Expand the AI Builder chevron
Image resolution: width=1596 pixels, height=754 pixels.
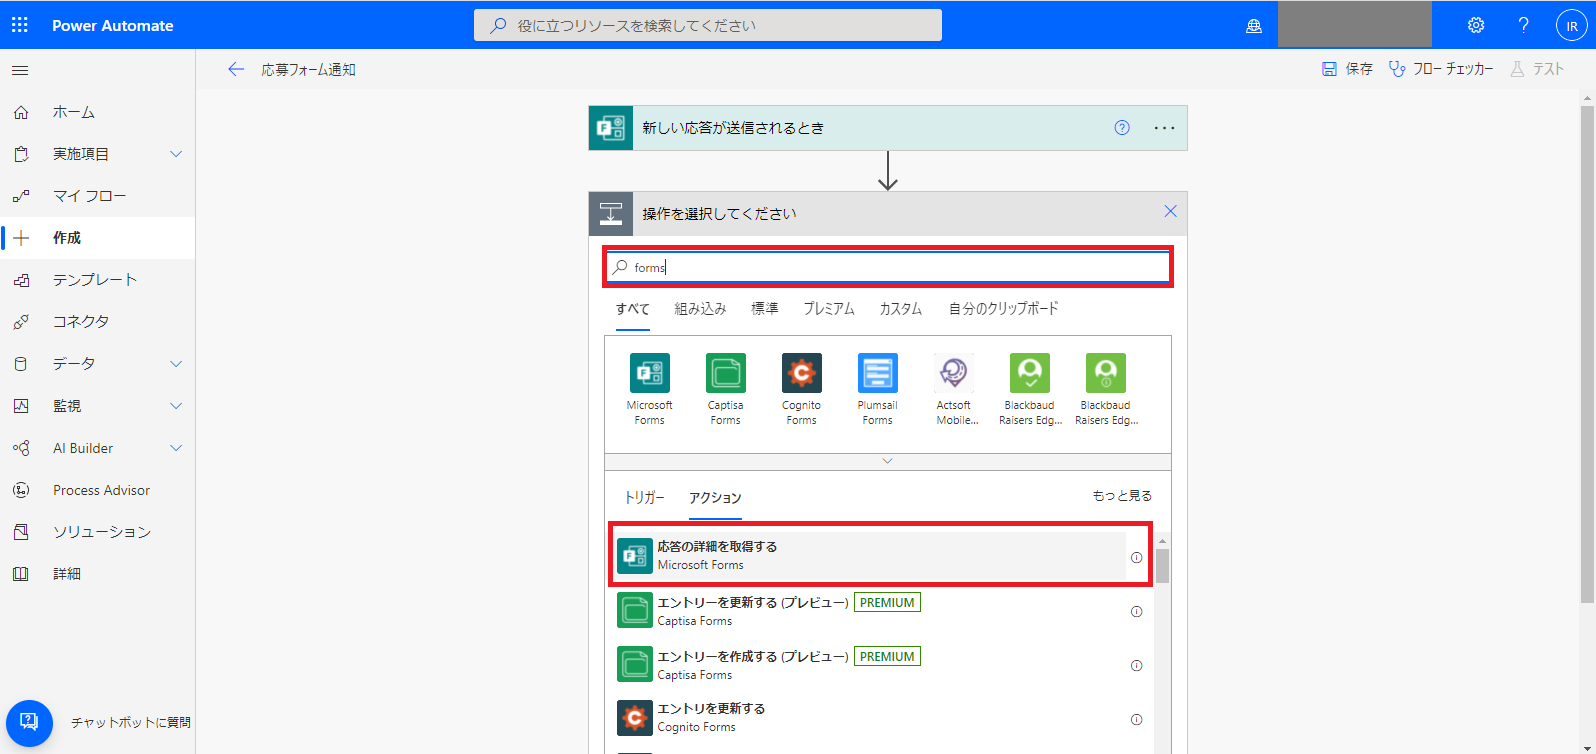coord(176,448)
